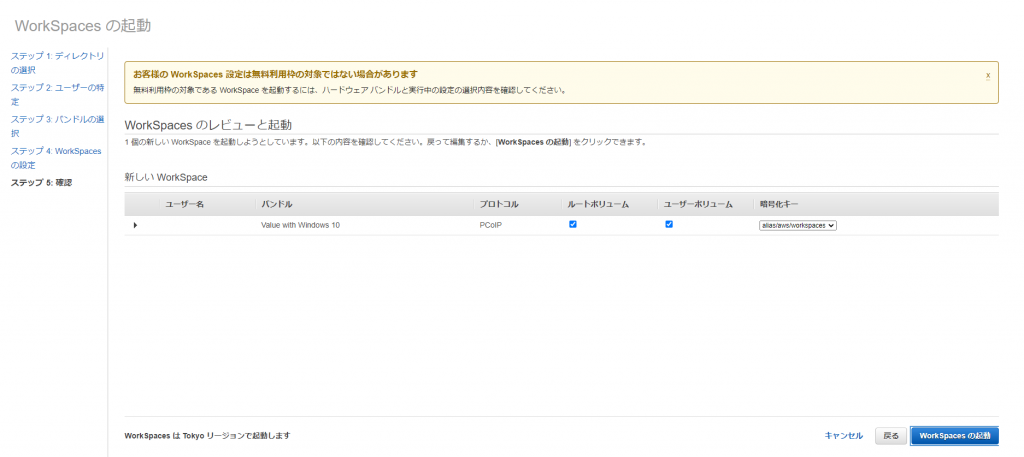The image size is (1024, 457).
Task: Click the WorkSpaces の起動 page title
Action: pyautogui.click(x=83, y=26)
